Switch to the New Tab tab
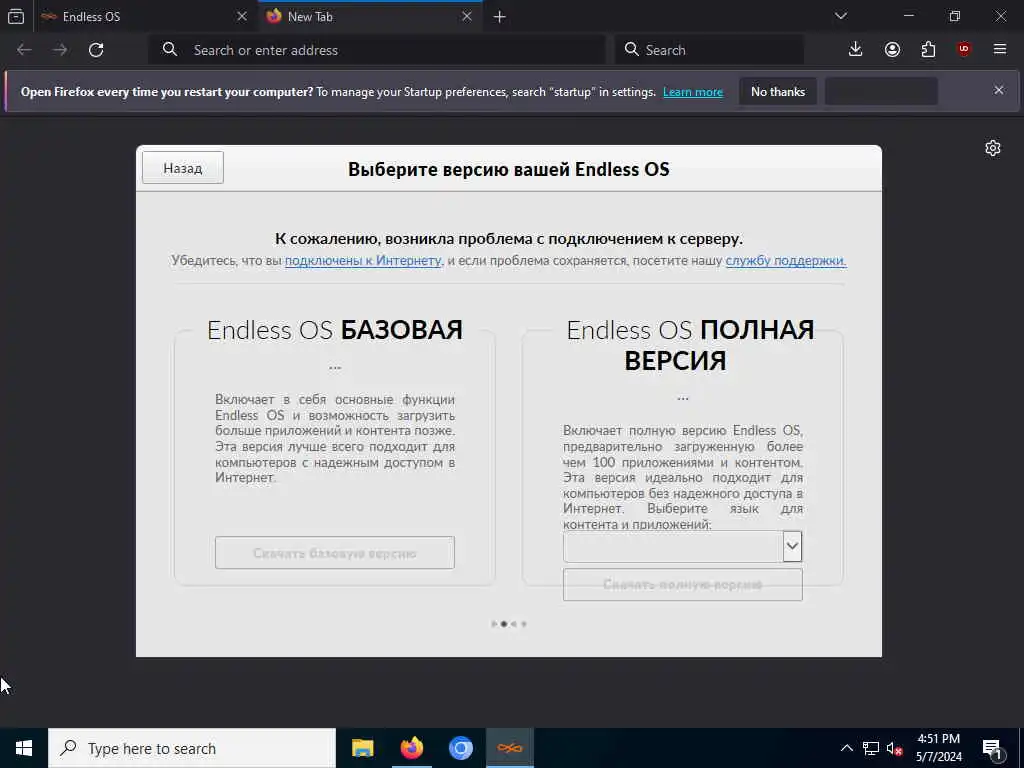The image size is (1024, 768). [x=370, y=16]
